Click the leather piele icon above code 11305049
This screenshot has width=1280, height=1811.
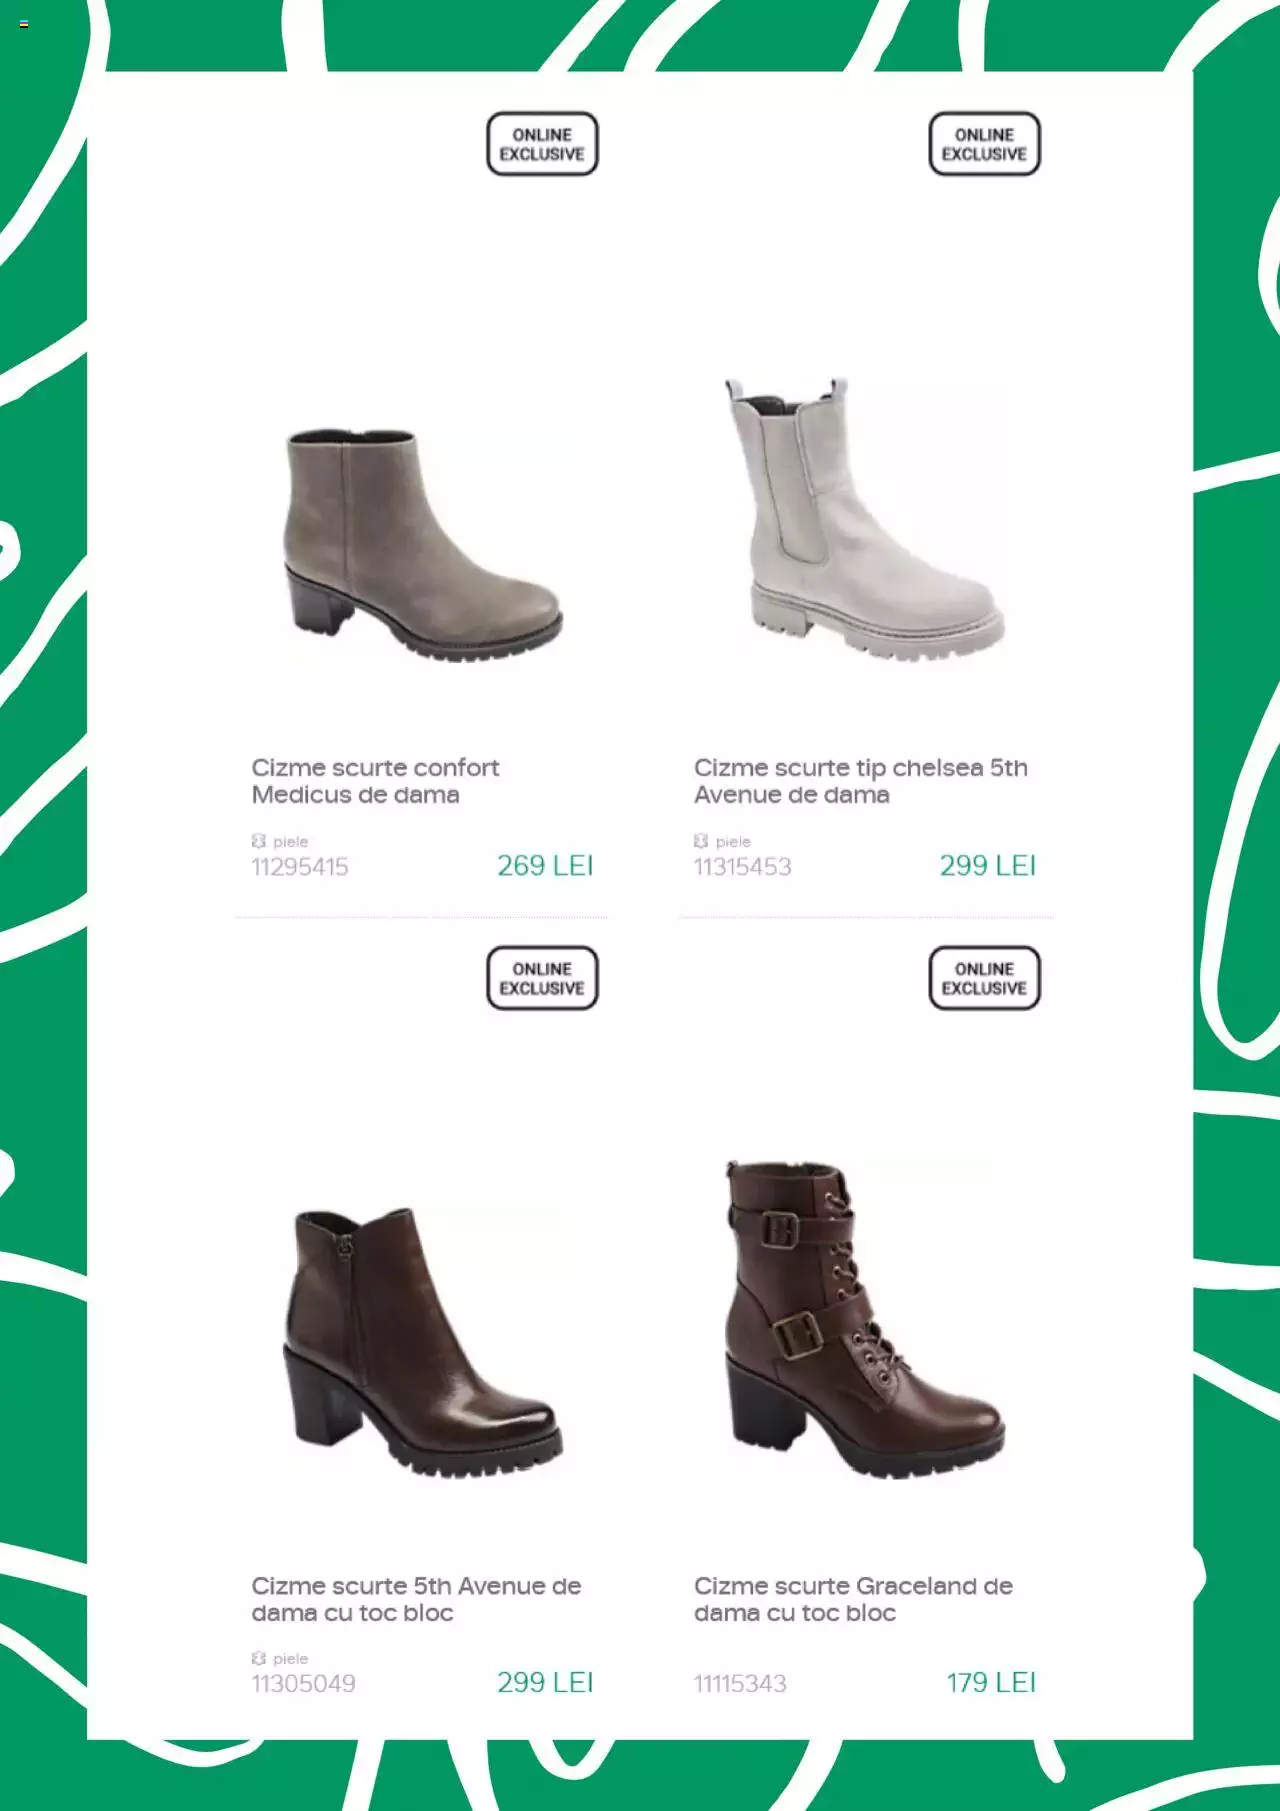259,1658
